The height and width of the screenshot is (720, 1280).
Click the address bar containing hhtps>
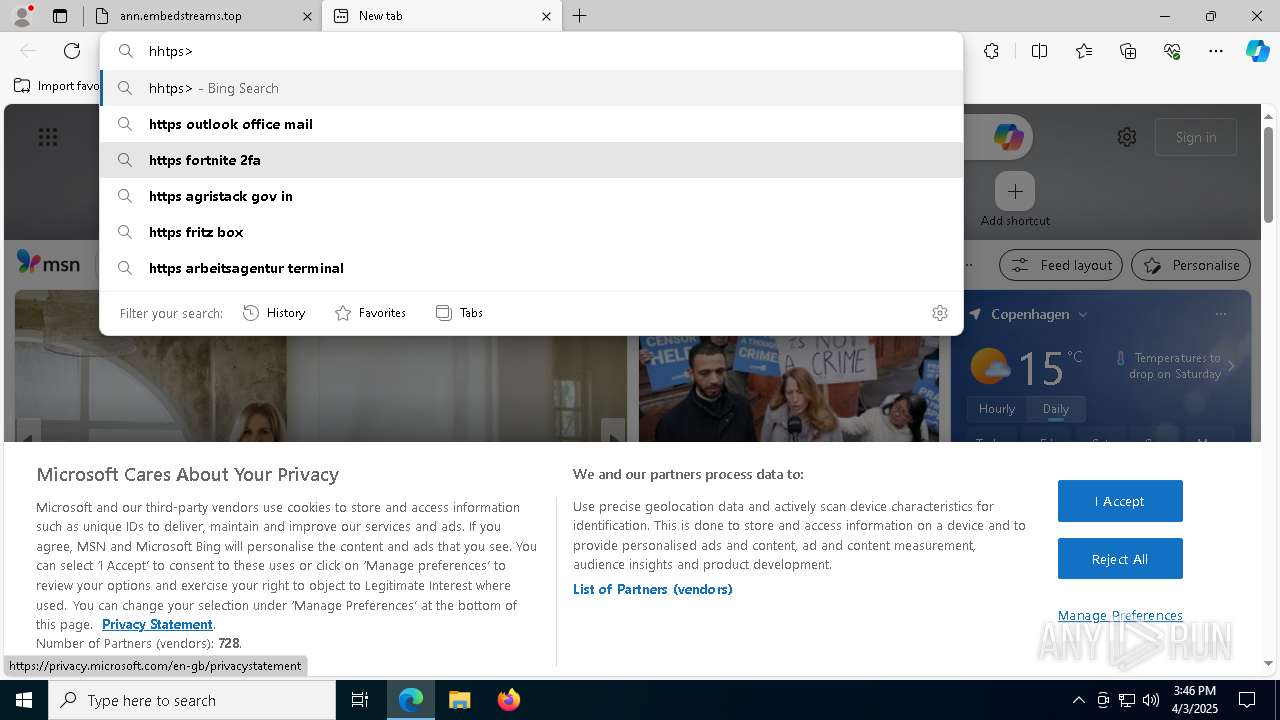point(530,51)
